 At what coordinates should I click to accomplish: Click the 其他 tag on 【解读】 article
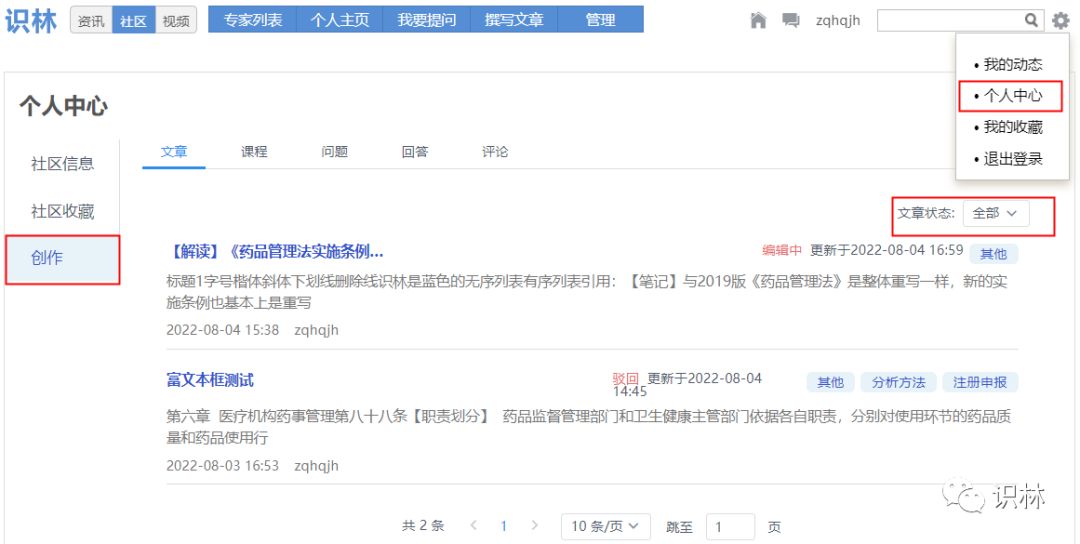pos(993,255)
